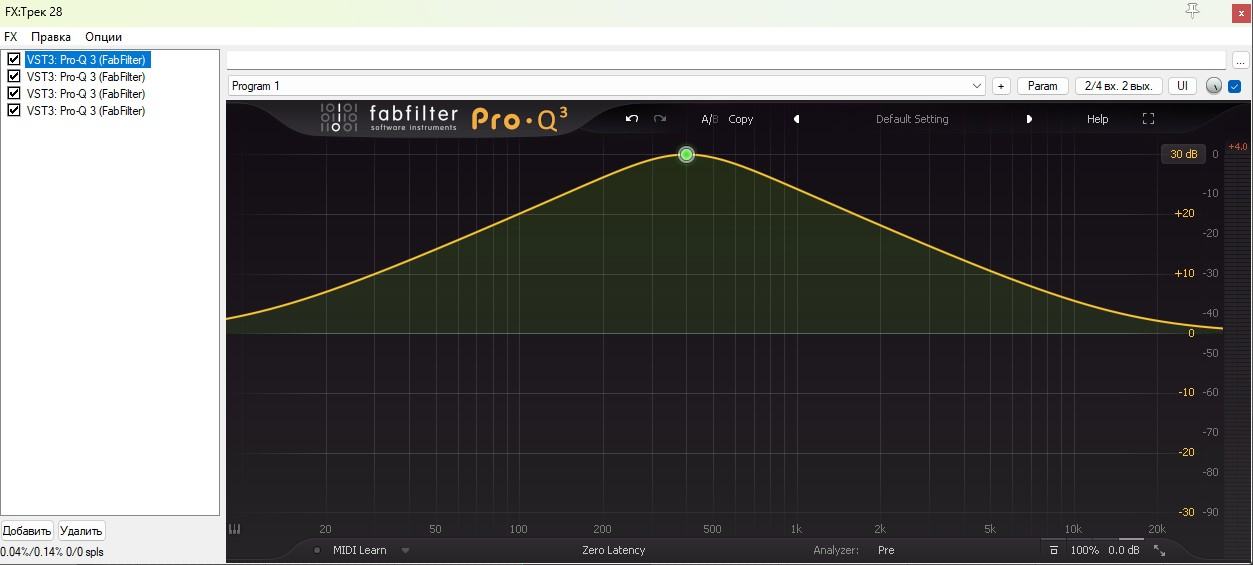Click the full screen mode icon
Viewport: 1253px width, 565px height.
(x=1148, y=119)
